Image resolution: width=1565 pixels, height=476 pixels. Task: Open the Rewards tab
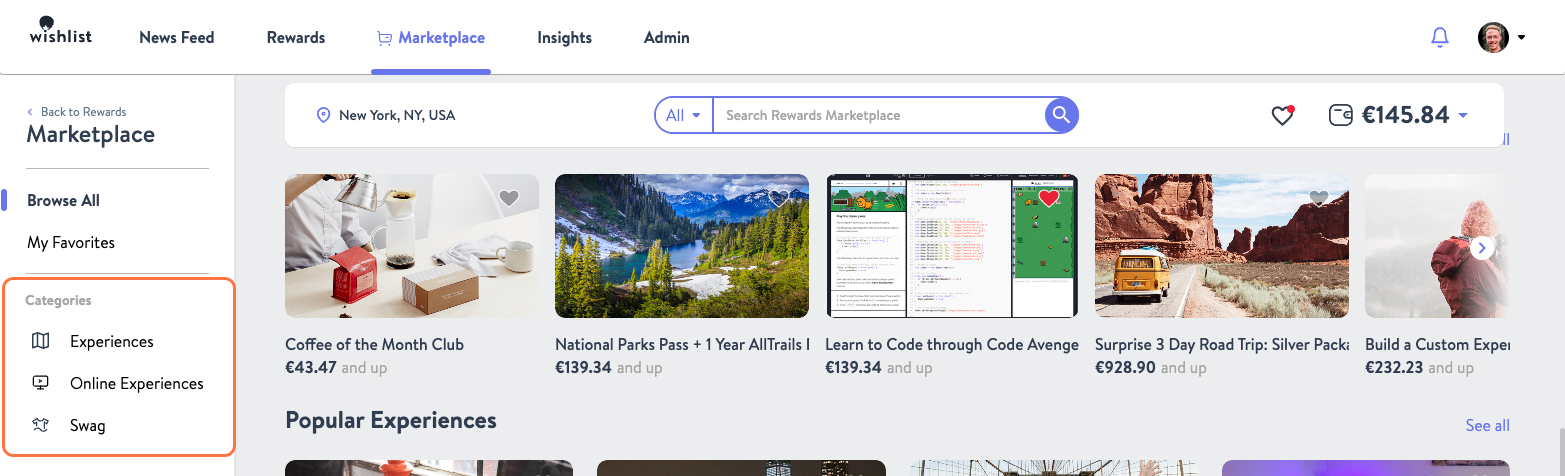tap(296, 38)
